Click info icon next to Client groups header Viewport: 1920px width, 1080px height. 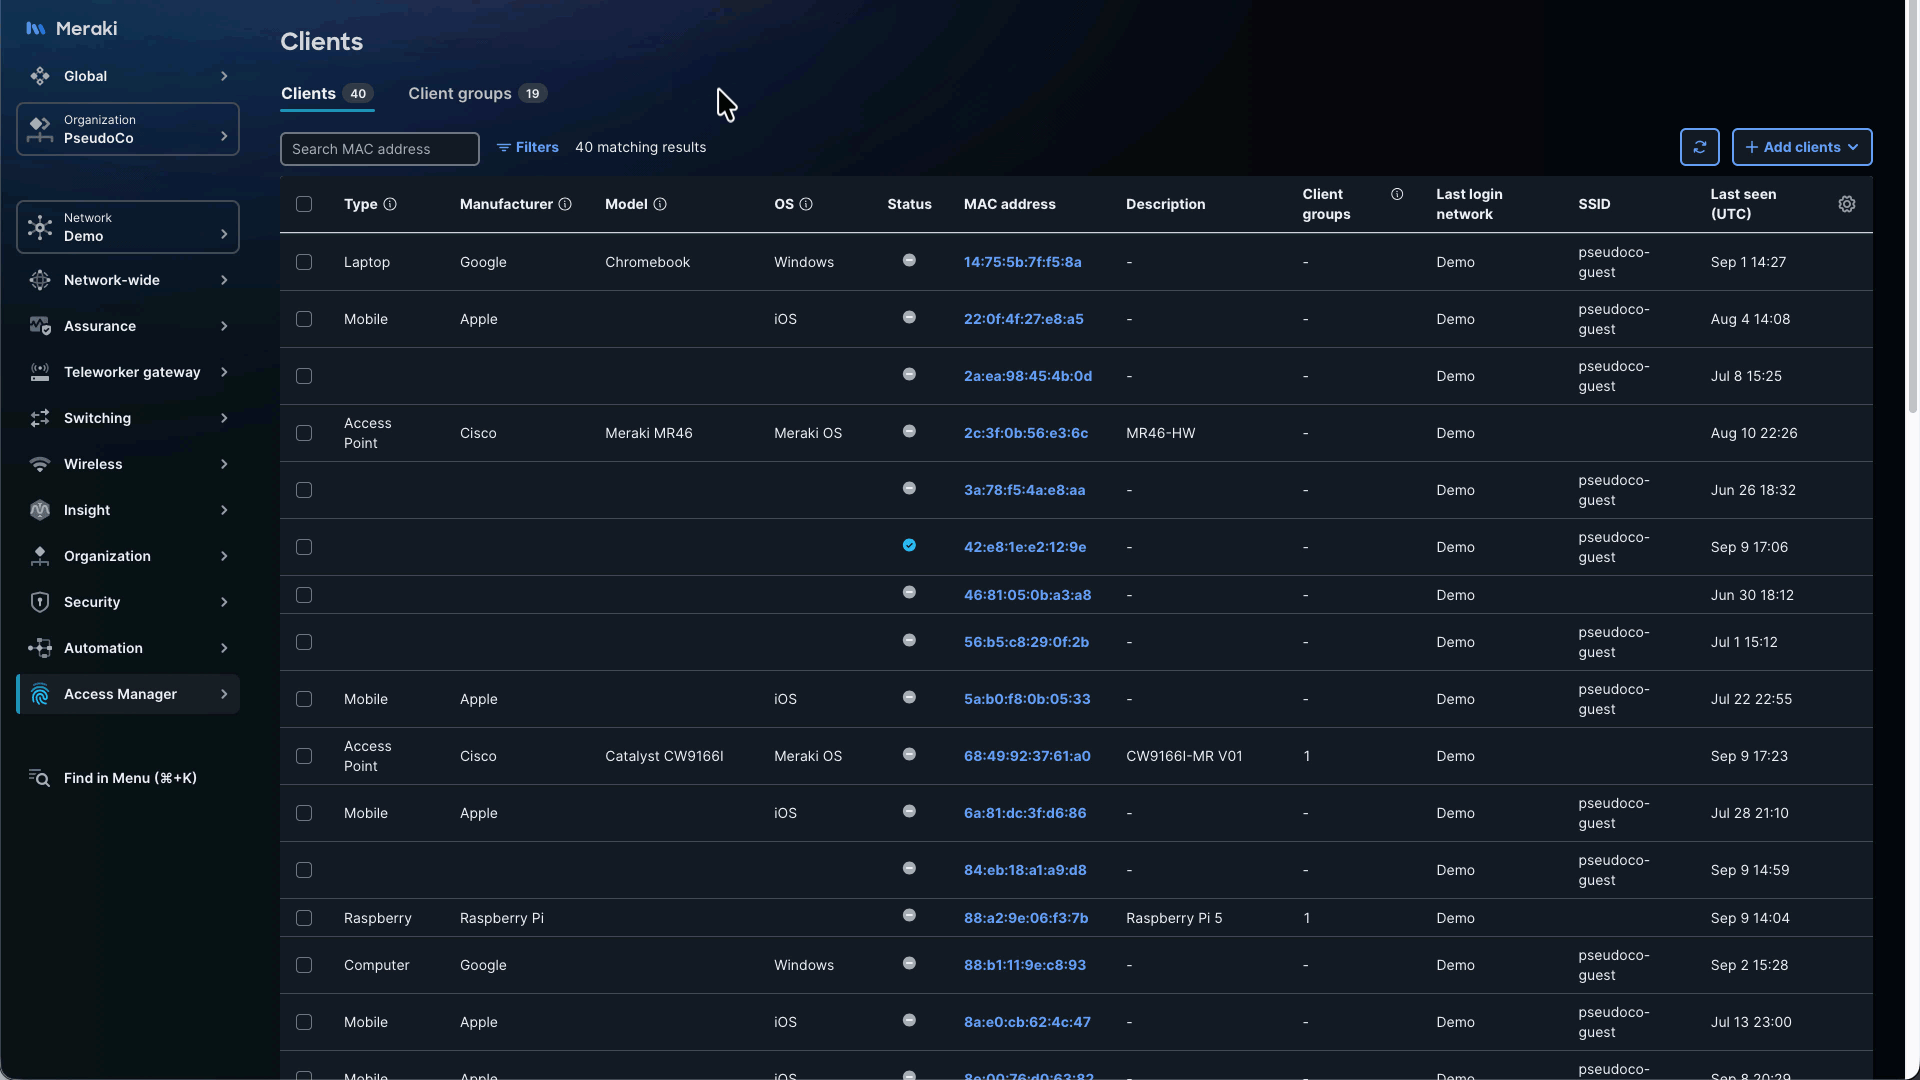[1397, 194]
